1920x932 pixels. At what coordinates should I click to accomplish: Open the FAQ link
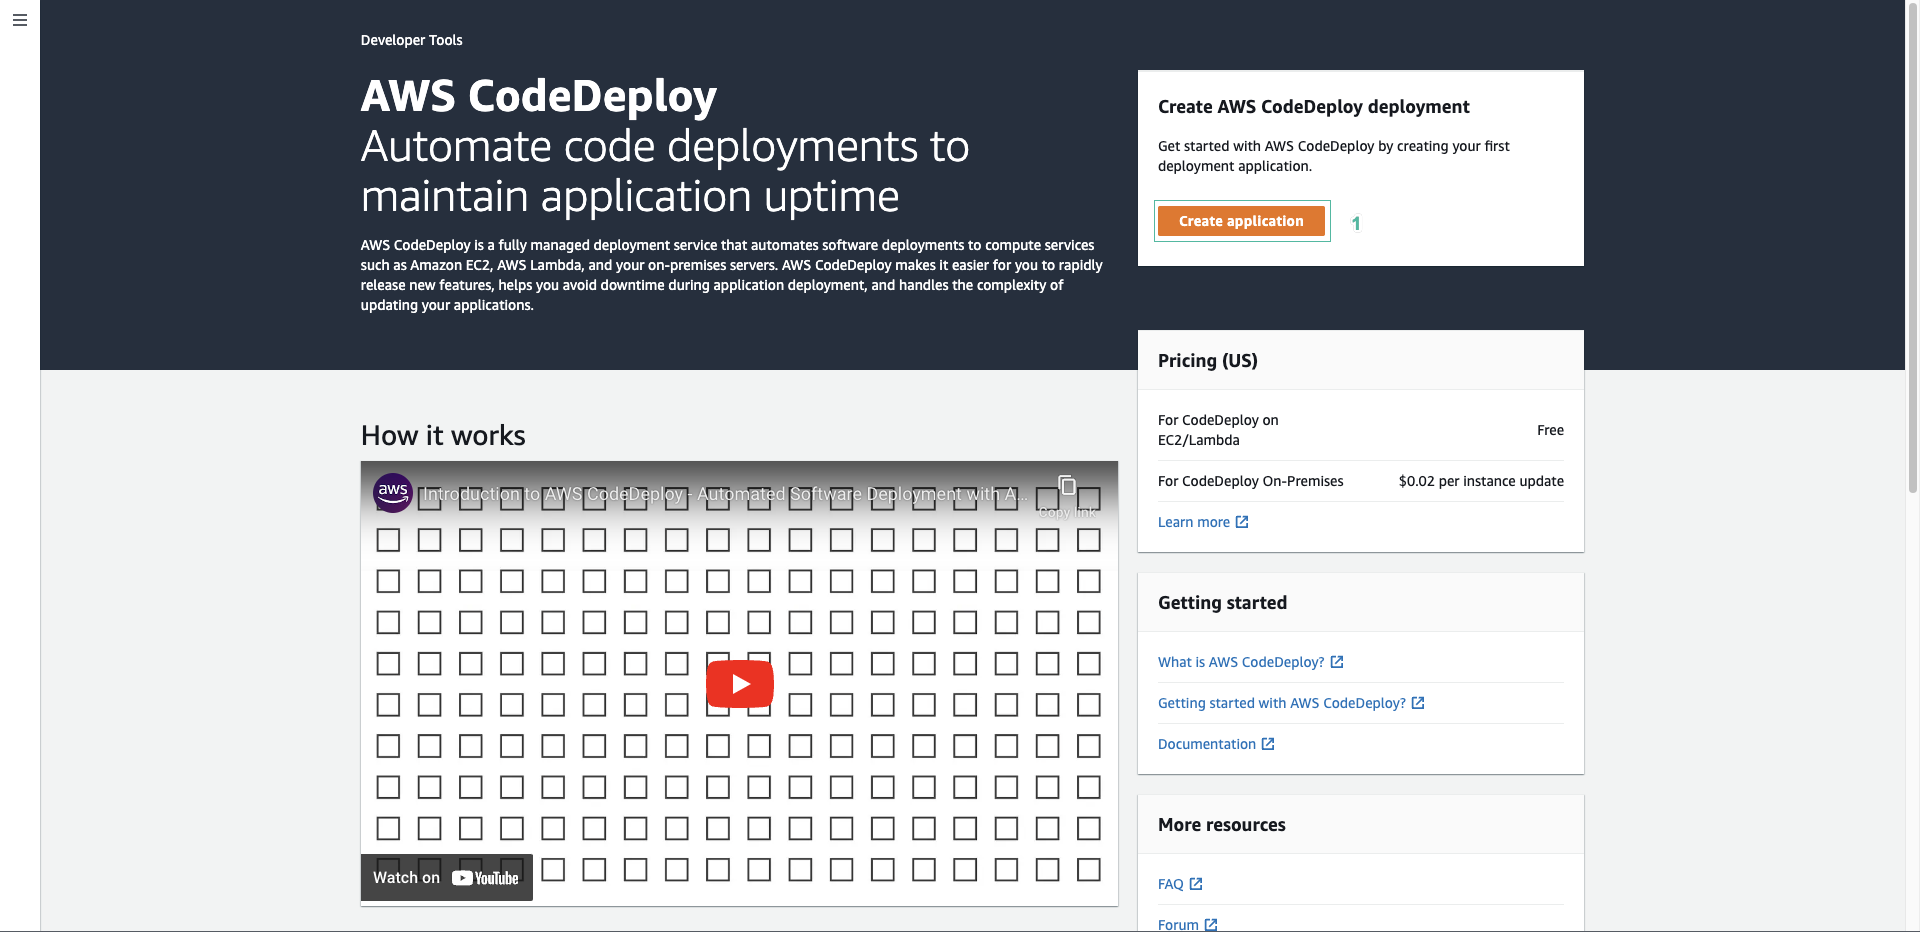[x=1171, y=884]
